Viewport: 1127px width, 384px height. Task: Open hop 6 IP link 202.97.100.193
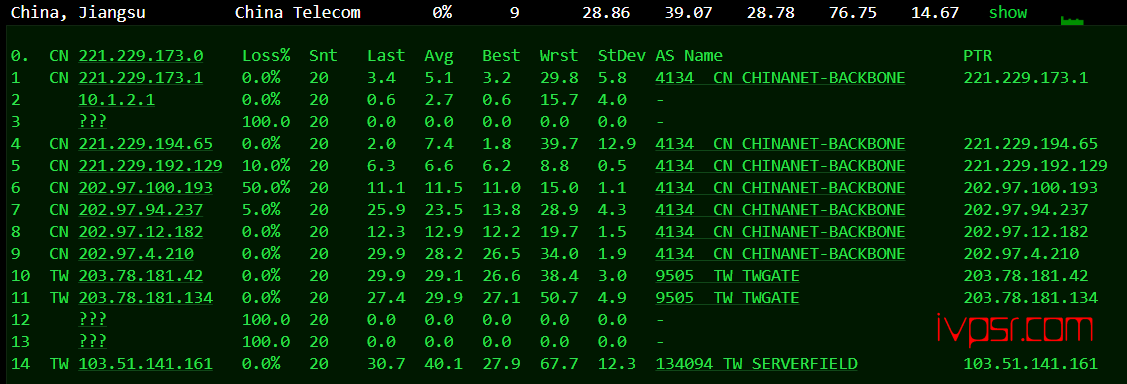tap(146, 188)
